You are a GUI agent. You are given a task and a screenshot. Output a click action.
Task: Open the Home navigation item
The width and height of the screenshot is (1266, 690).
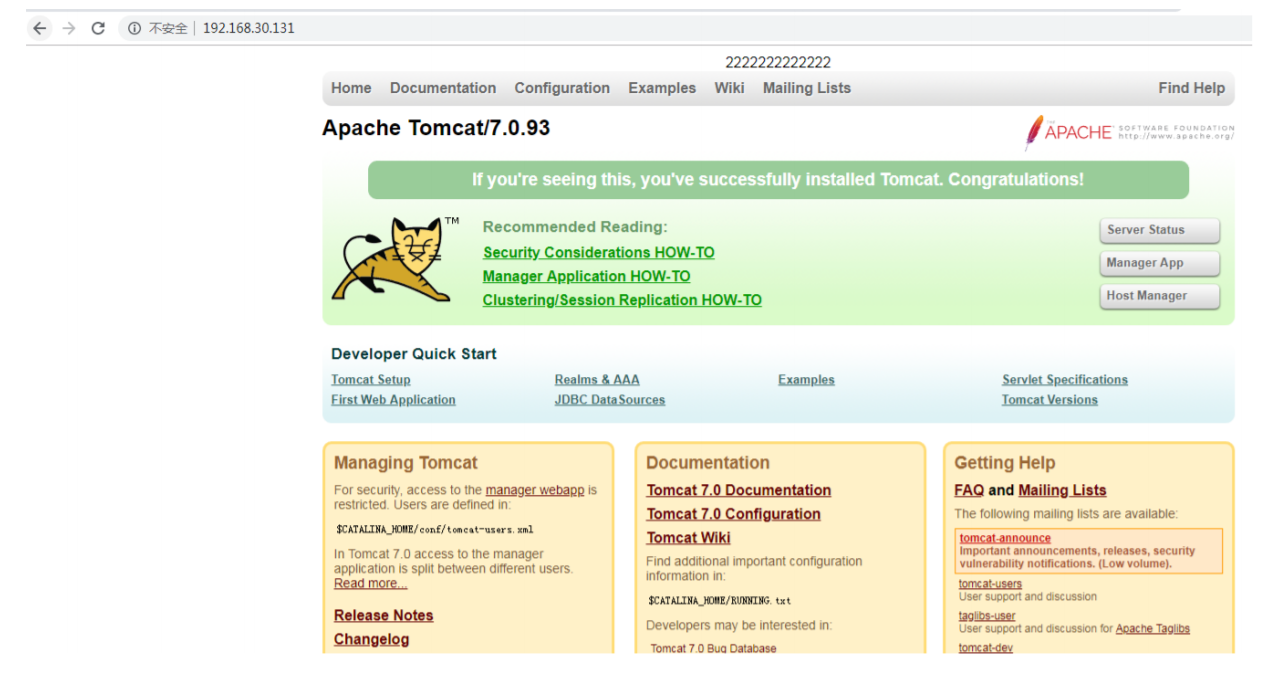(351, 88)
